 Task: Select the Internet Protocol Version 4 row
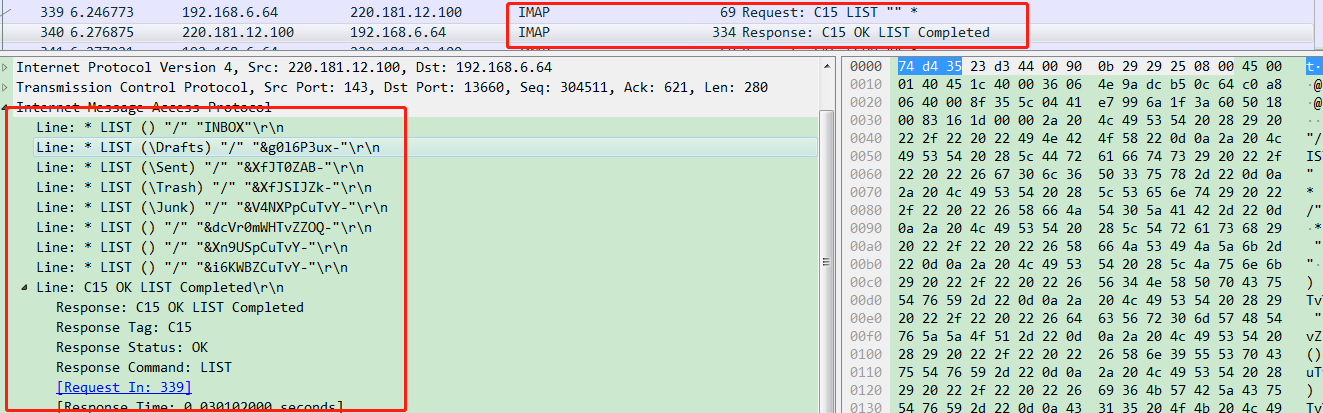410,67
